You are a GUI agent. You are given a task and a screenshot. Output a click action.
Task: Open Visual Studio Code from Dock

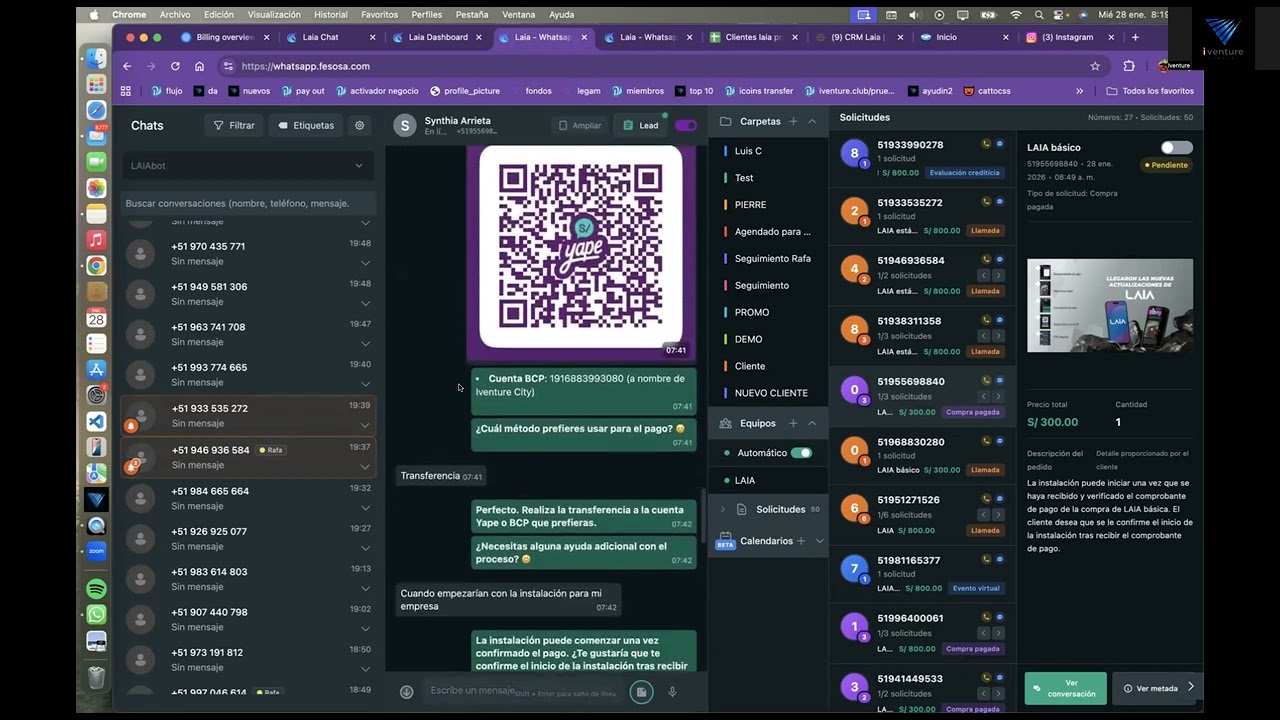[x=96, y=421]
